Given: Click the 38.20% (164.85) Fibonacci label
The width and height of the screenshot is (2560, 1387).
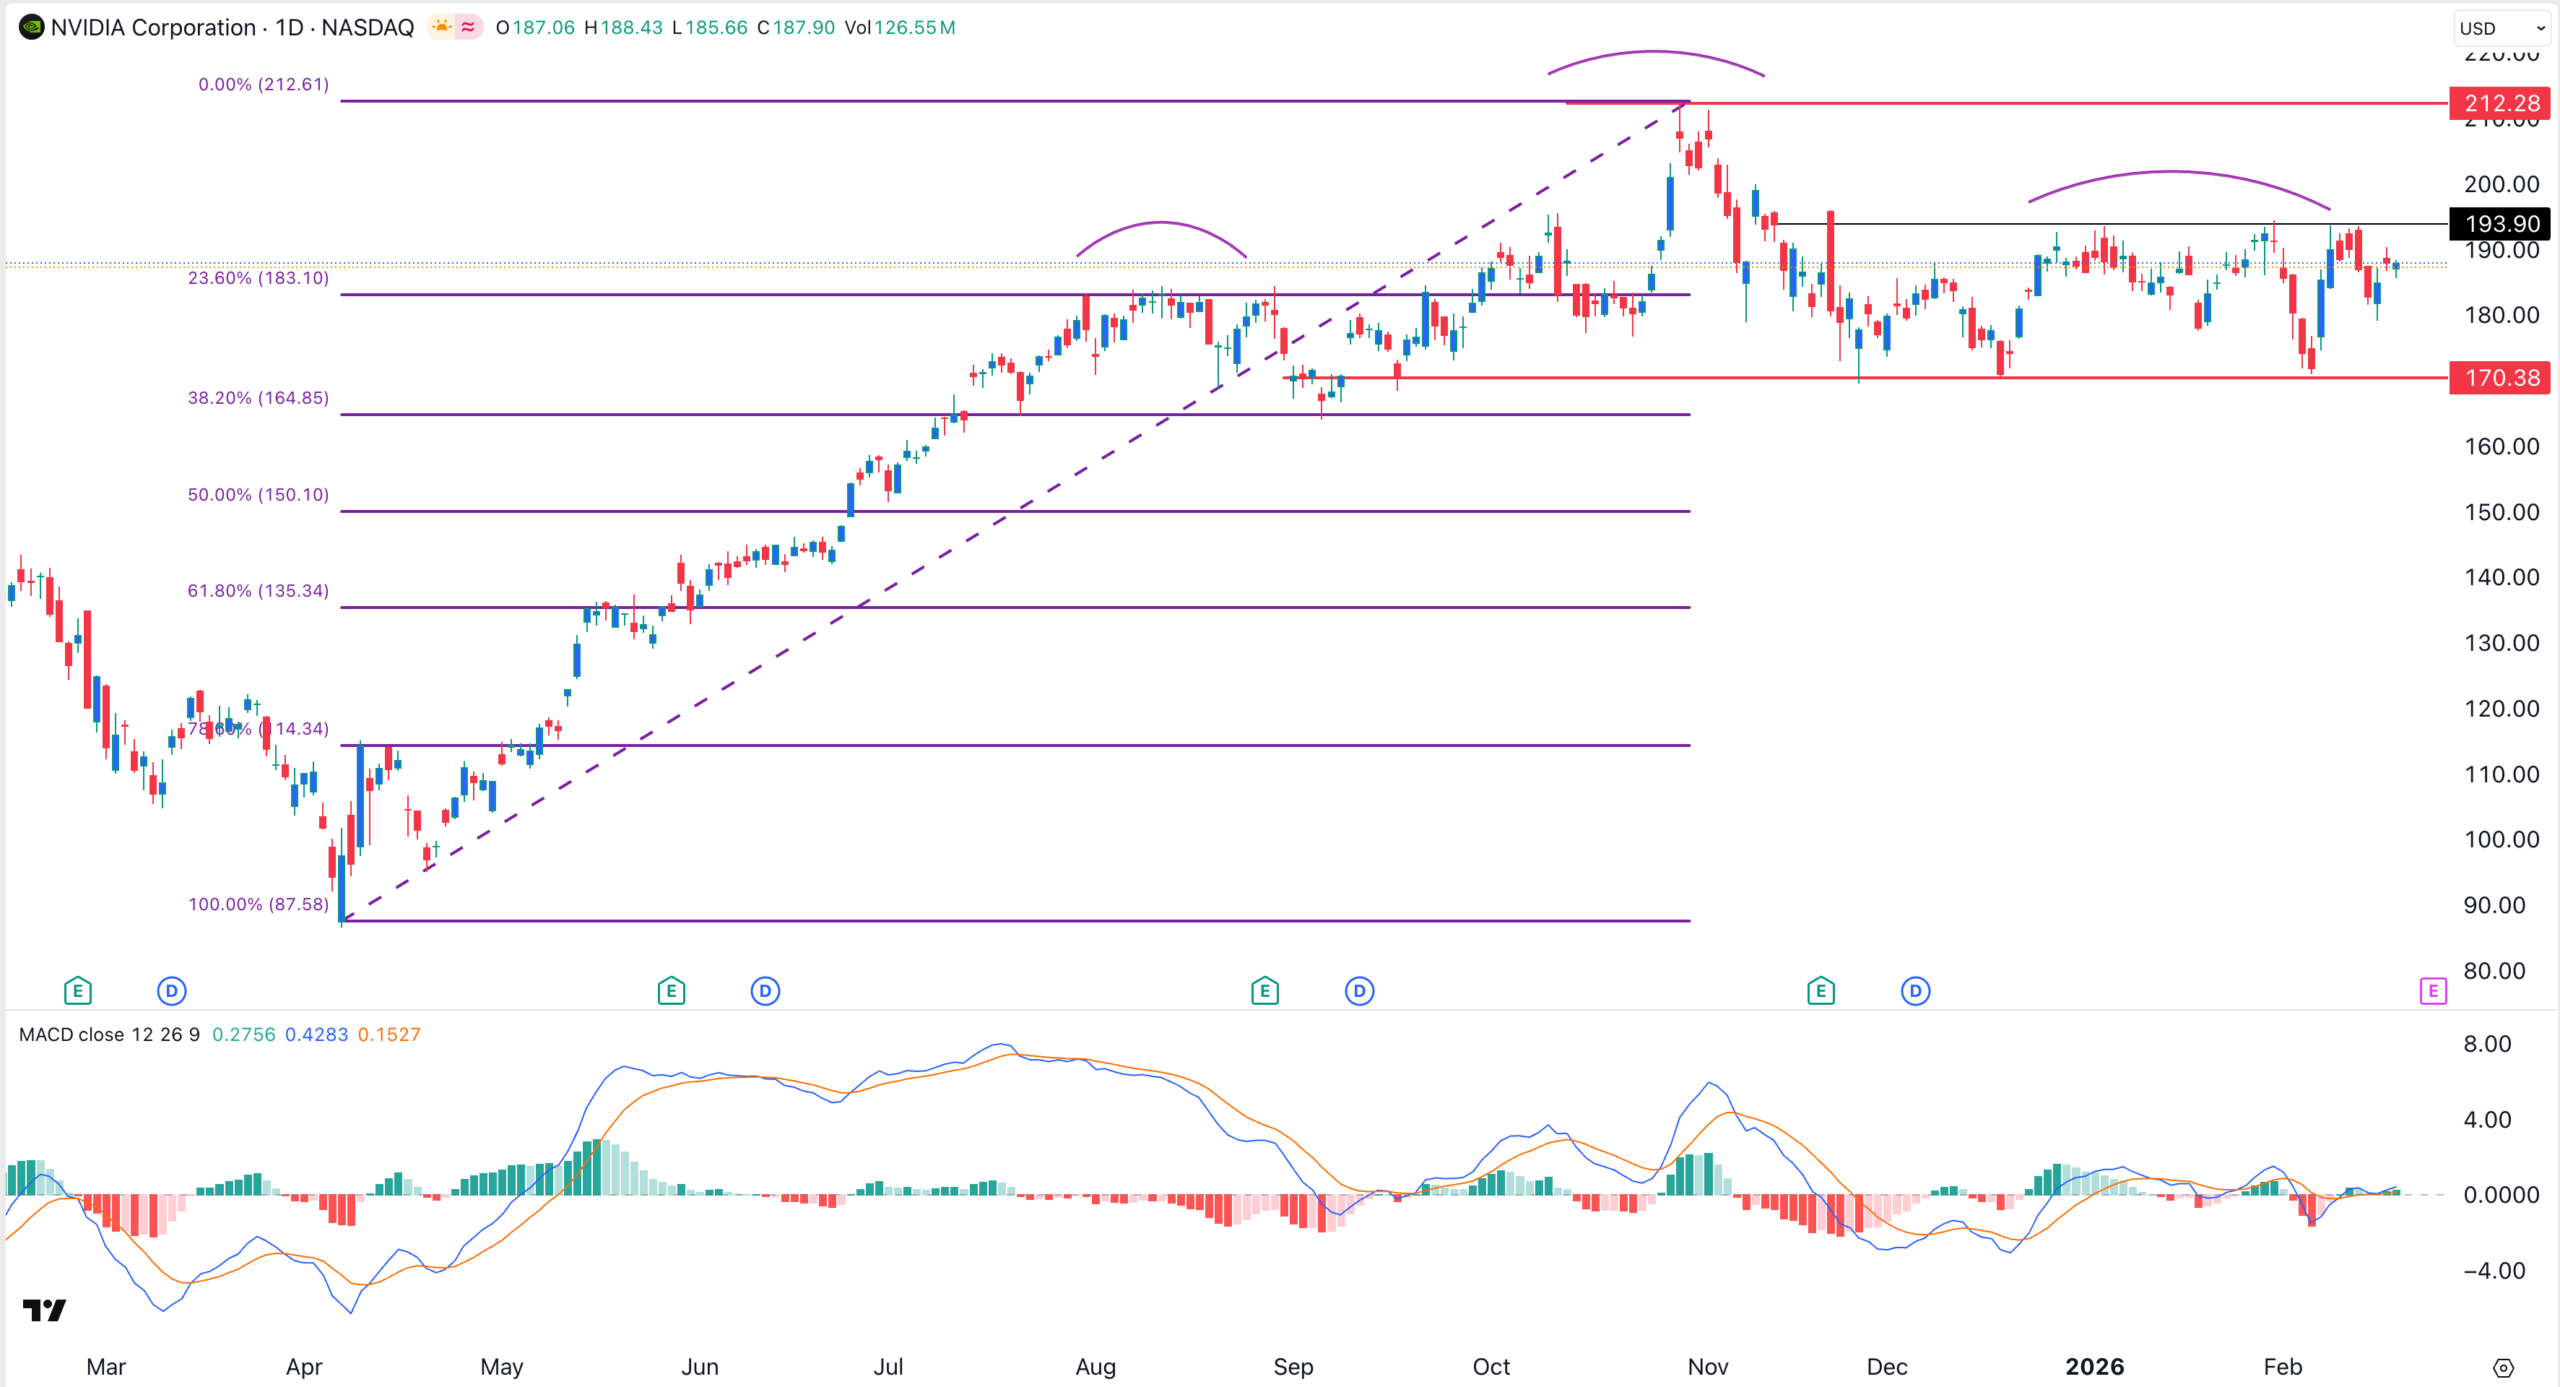Looking at the screenshot, I should [259, 398].
